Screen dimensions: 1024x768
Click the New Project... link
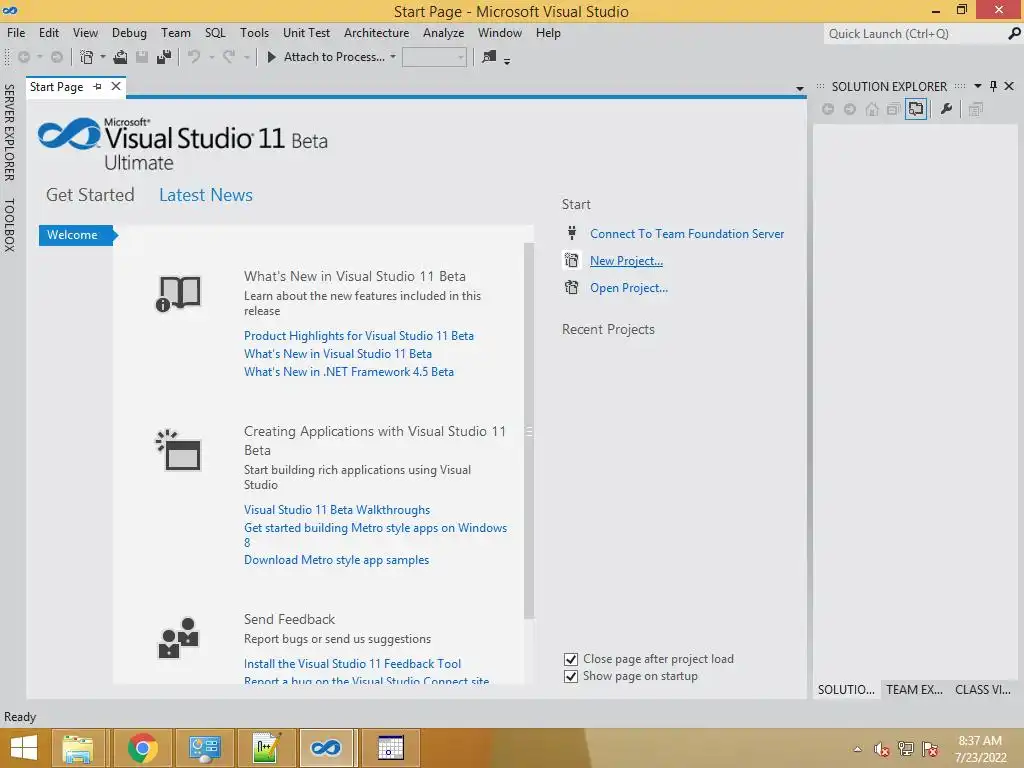pos(626,261)
